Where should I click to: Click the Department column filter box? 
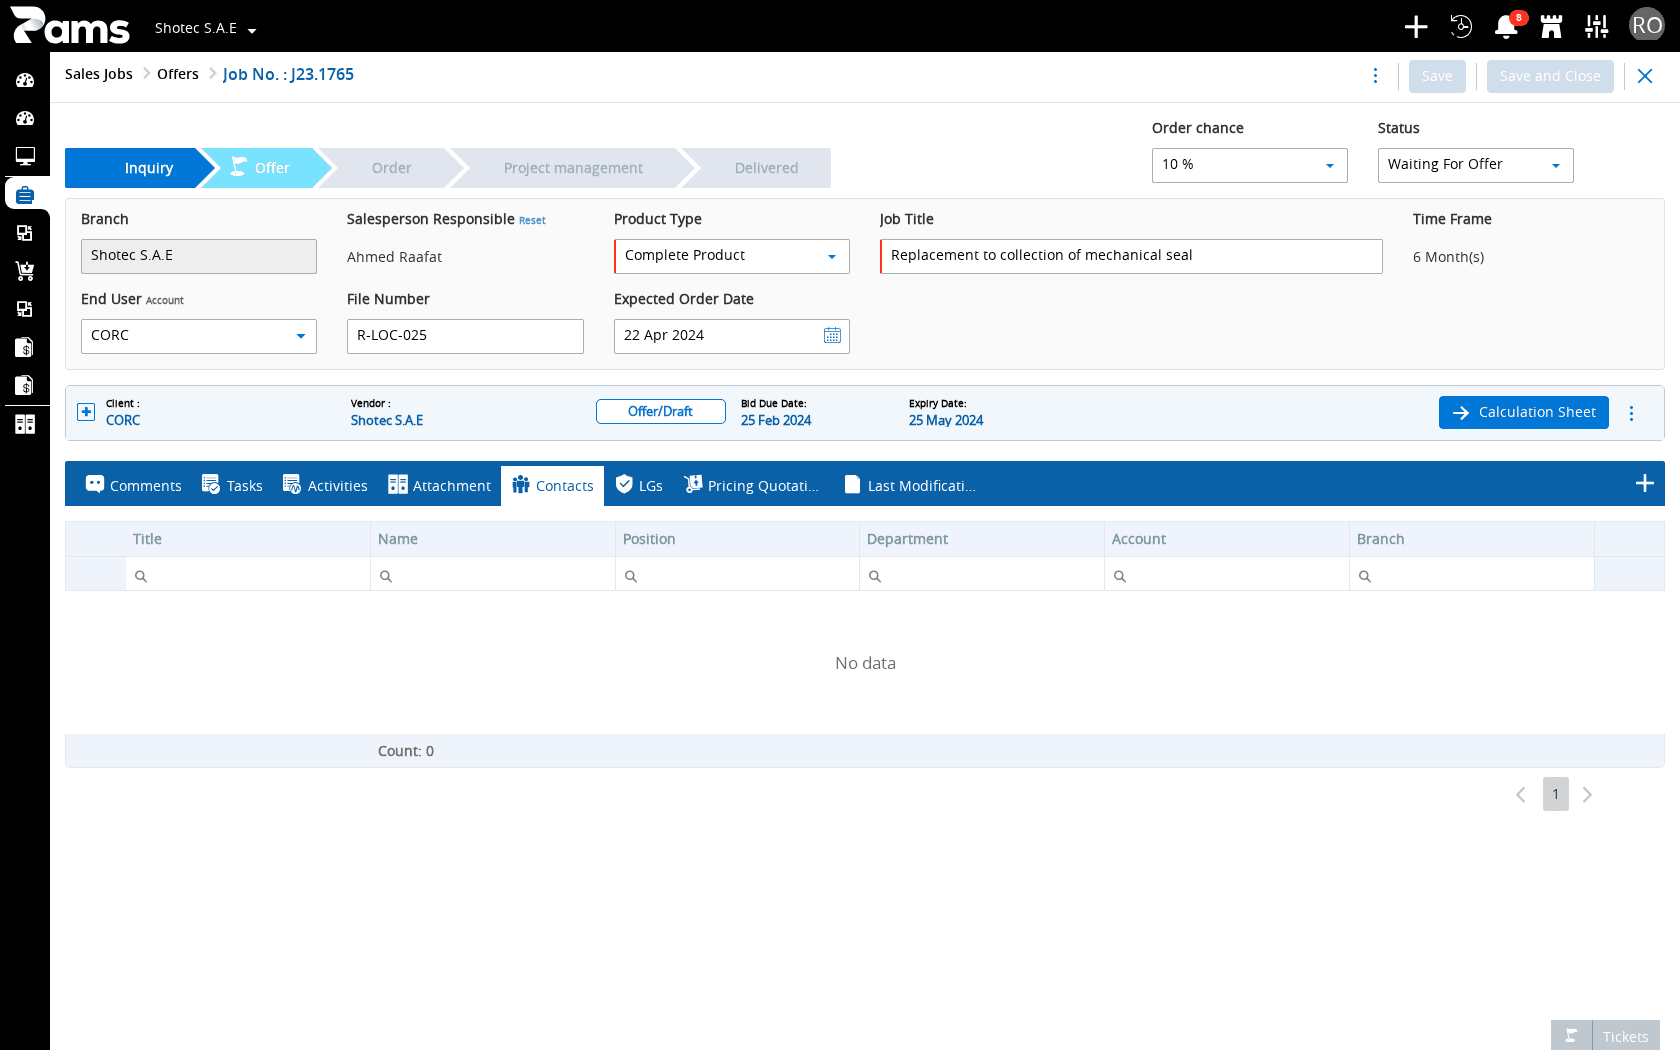(982, 575)
